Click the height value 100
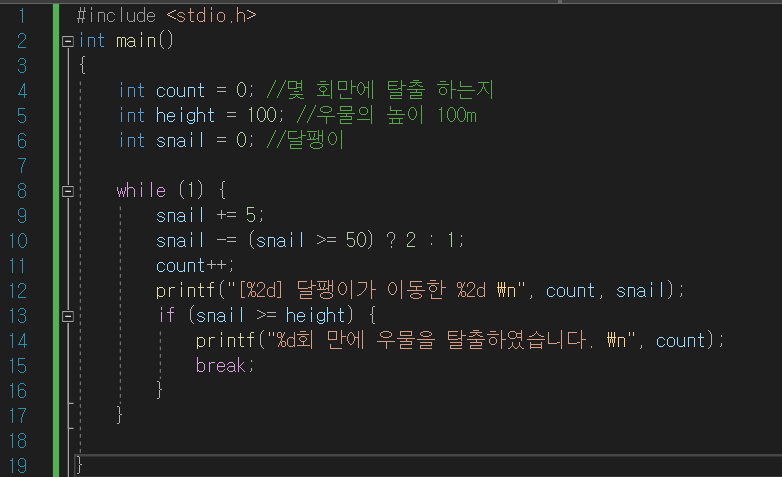 (x=262, y=116)
